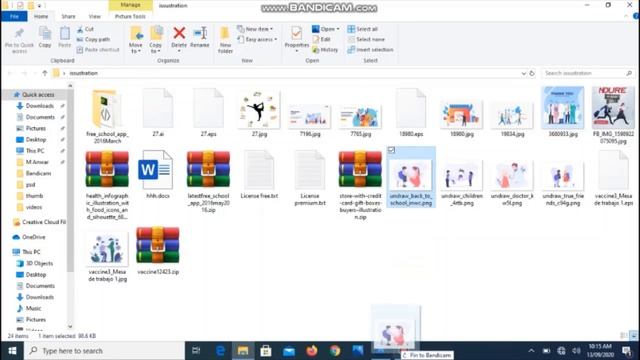Image resolution: width=640 pixels, height=360 pixels.
Task: Click the Manage contextual tab
Action: click(x=131, y=5)
